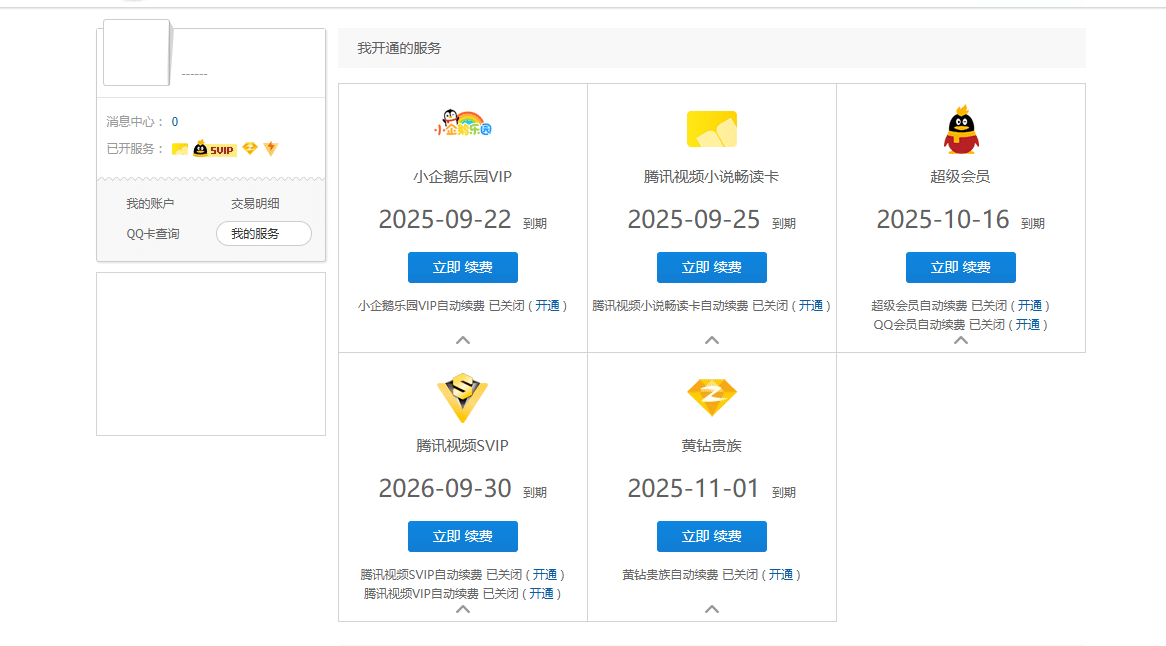Viewport: 1166px width, 646px height.
Task: Click the 已开服务 label
Action: (x=135, y=149)
